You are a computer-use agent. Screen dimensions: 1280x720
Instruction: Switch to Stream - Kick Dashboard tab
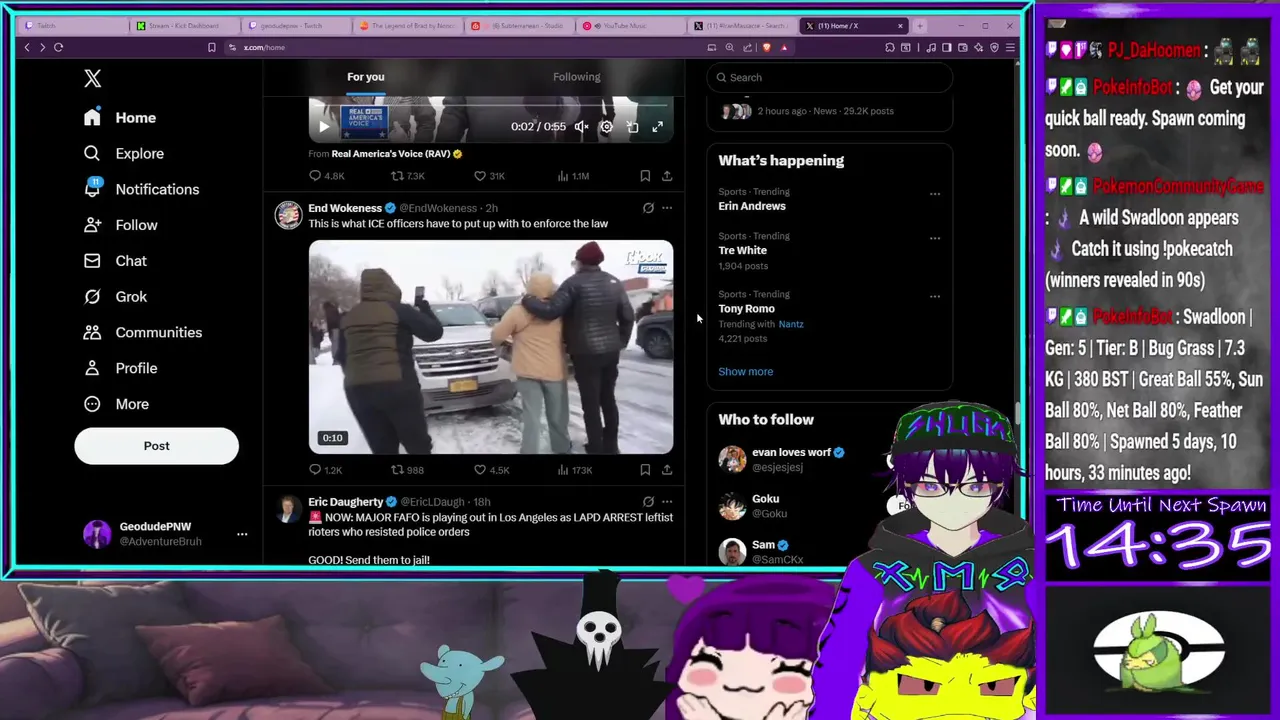[184, 26]
